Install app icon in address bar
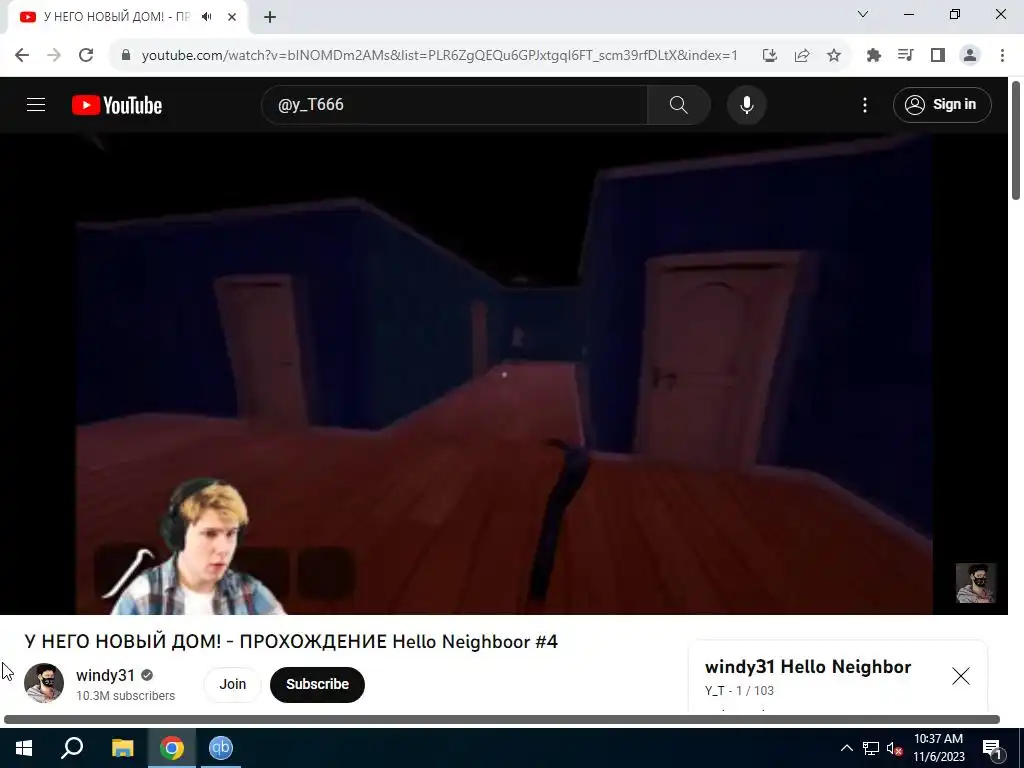This screenshot has height=768, width=1024. click(770, 55)
